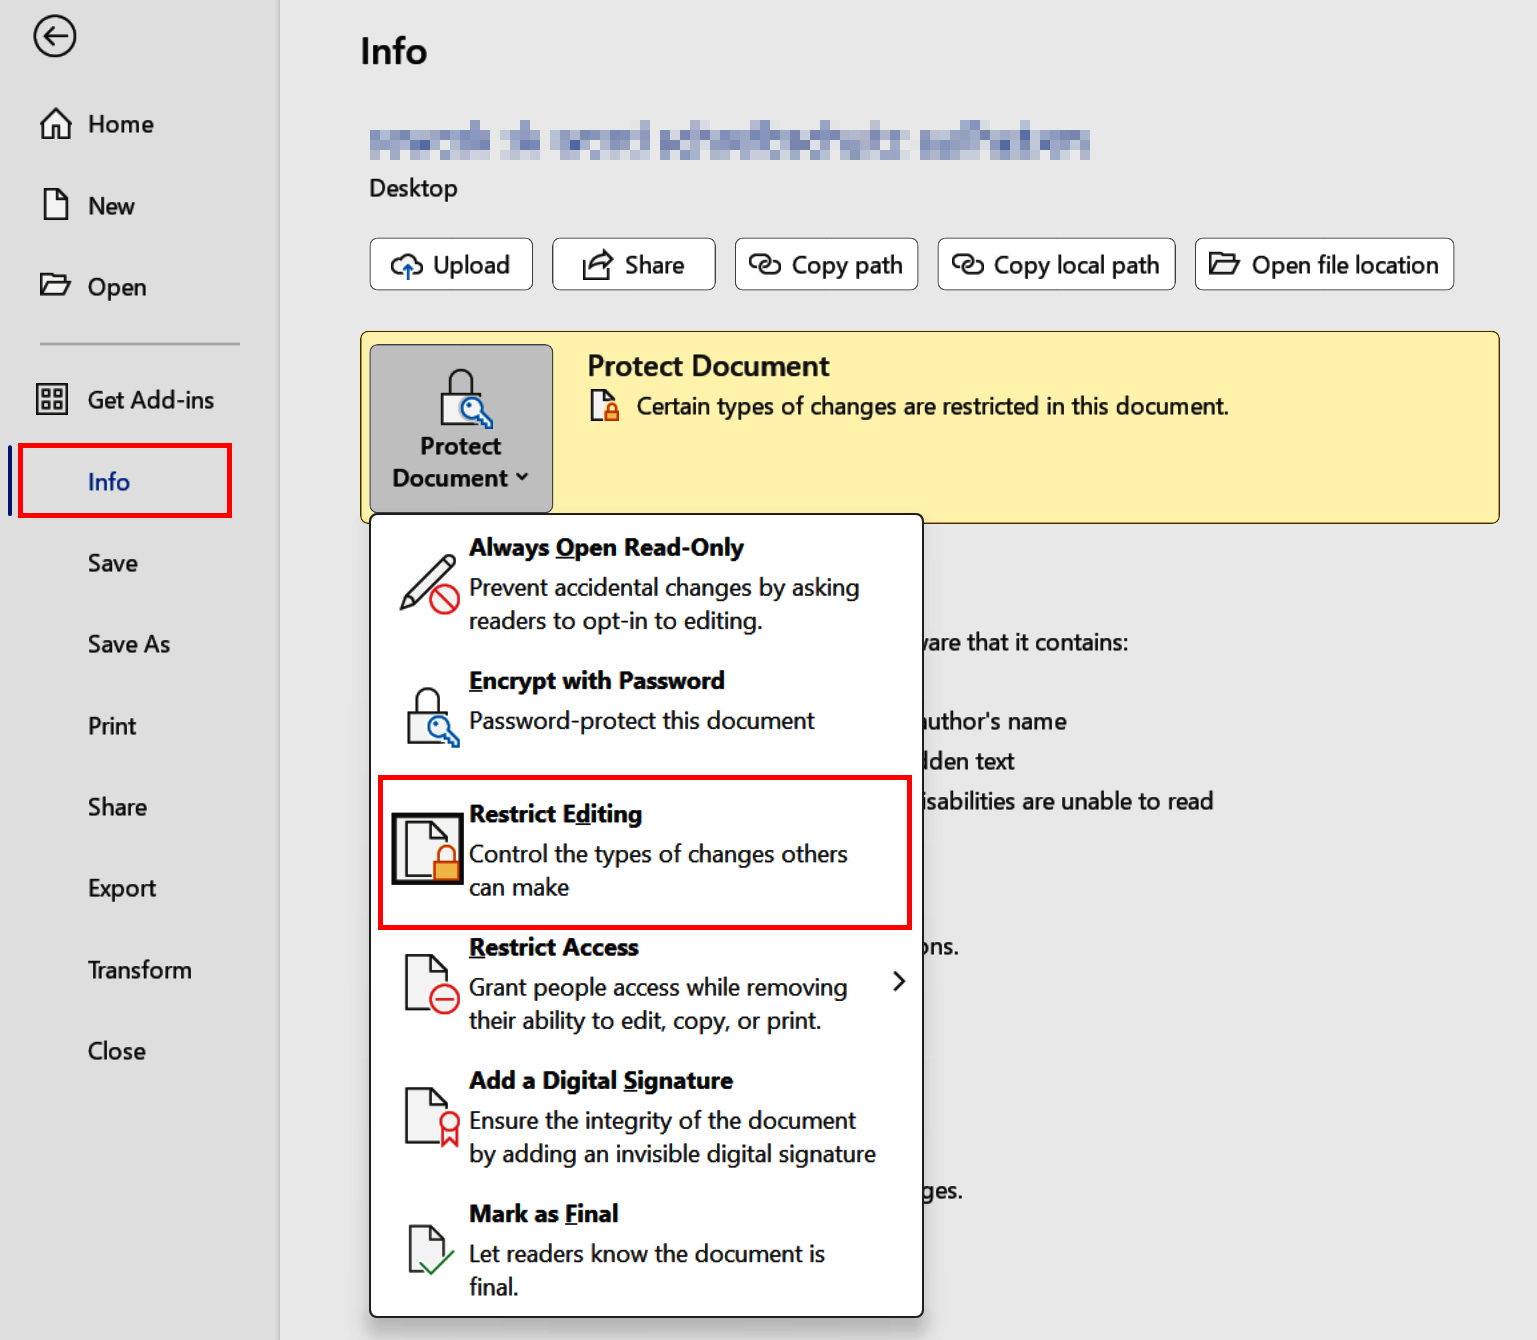The image size is (1537, 1340).
Task: Click the Open file location folder icon
Action: [x=1224, y=264]
